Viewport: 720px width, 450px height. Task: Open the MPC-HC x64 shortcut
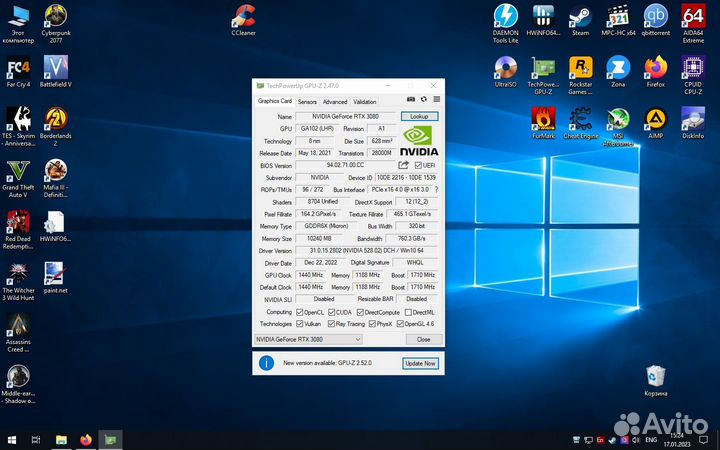tap(618, 20)
